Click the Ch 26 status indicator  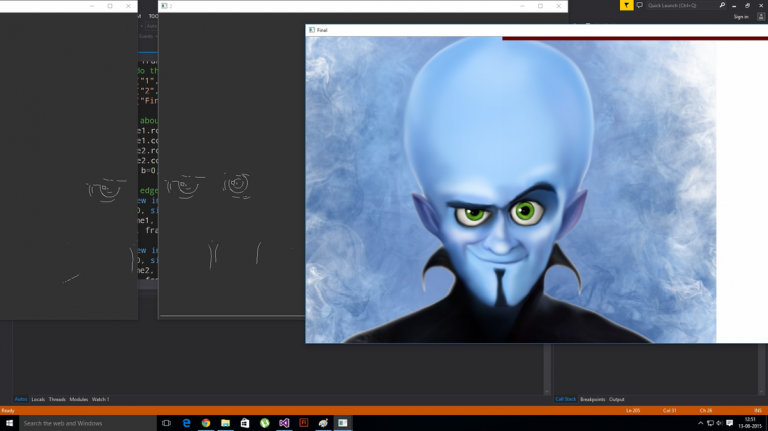[x=706, y=410]
